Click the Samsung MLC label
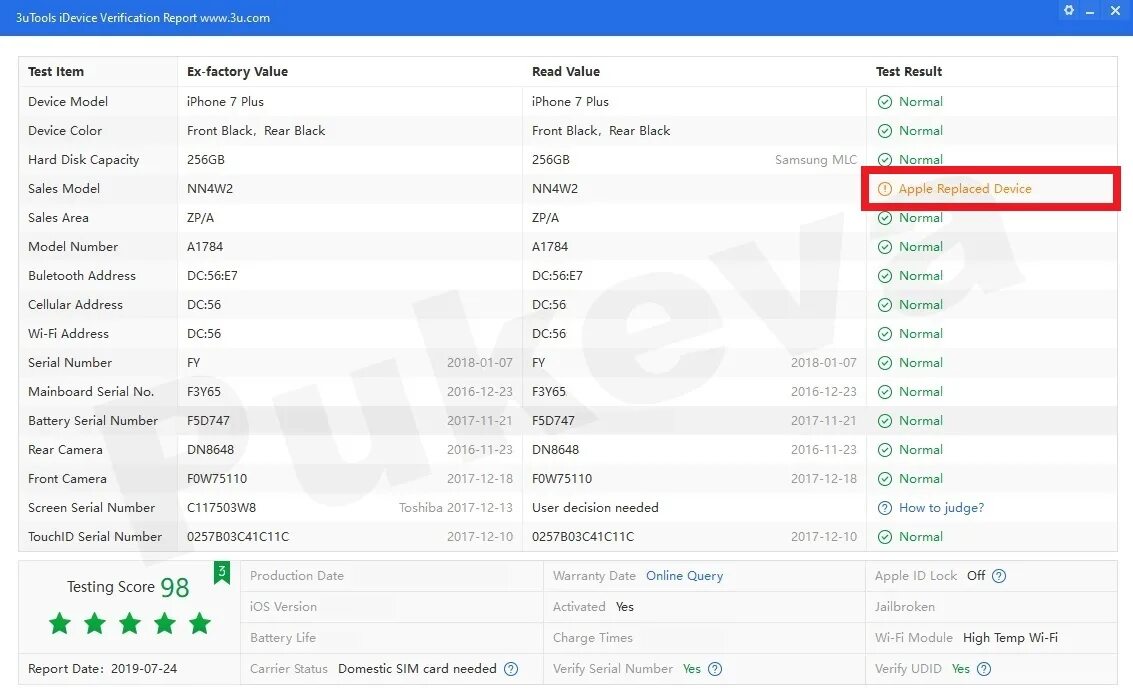This screenshot has width=1133, height=693. (816, 160)
